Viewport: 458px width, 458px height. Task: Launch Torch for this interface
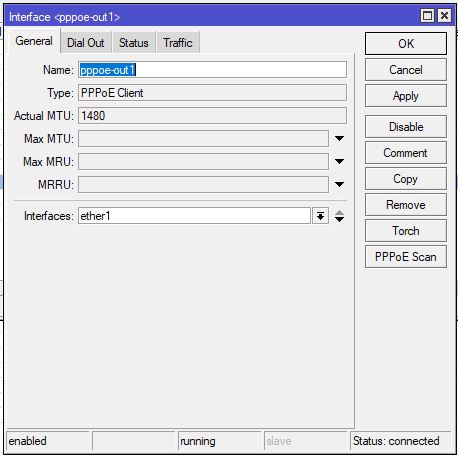[406, 231]
